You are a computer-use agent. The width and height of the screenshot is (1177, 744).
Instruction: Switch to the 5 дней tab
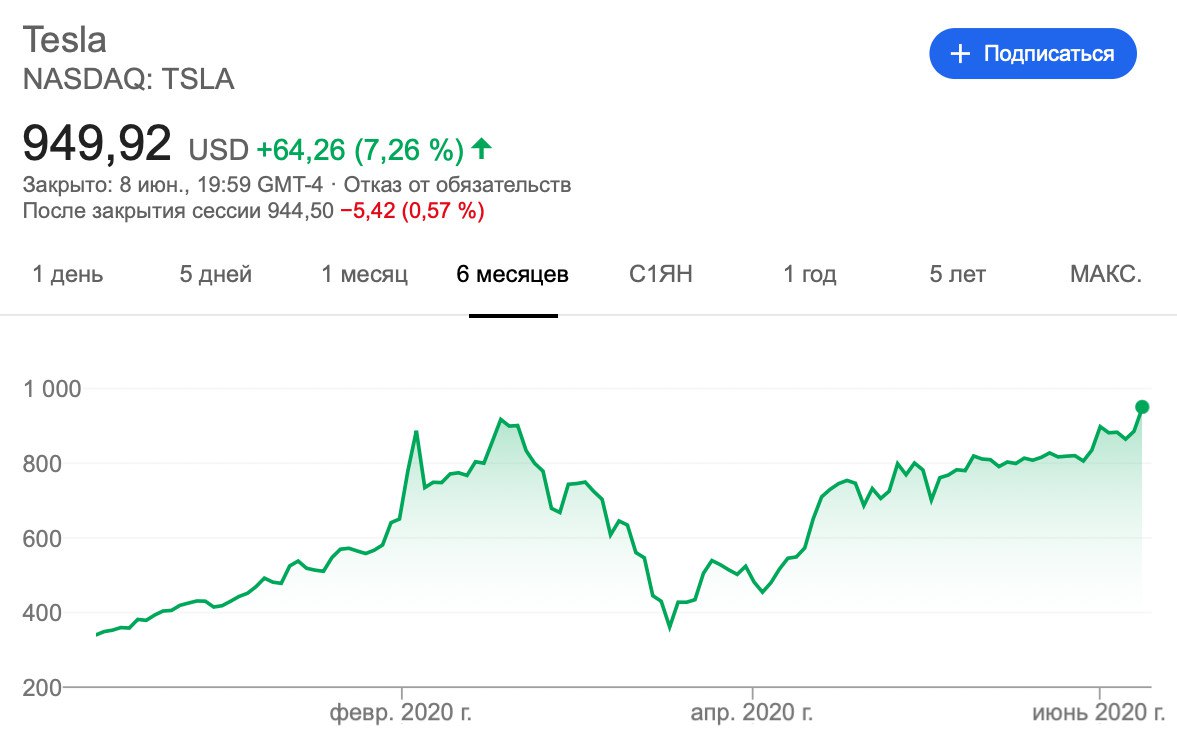tap(216, 274)
